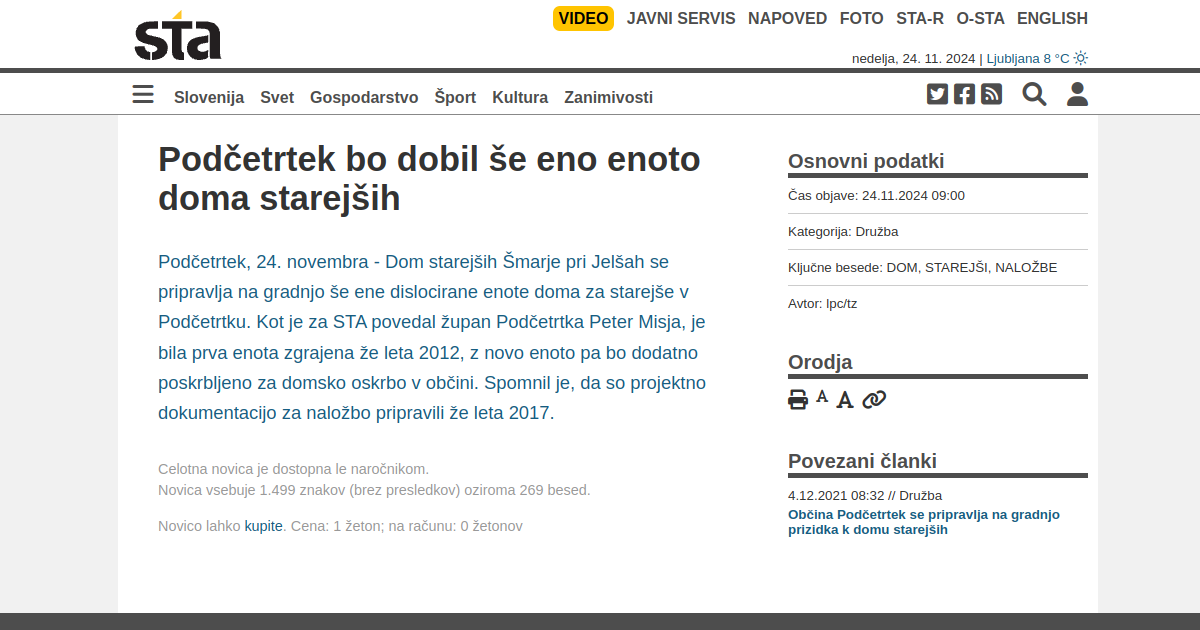
Task: Go to Gospodarstvo section
Action: coord(364,97)
